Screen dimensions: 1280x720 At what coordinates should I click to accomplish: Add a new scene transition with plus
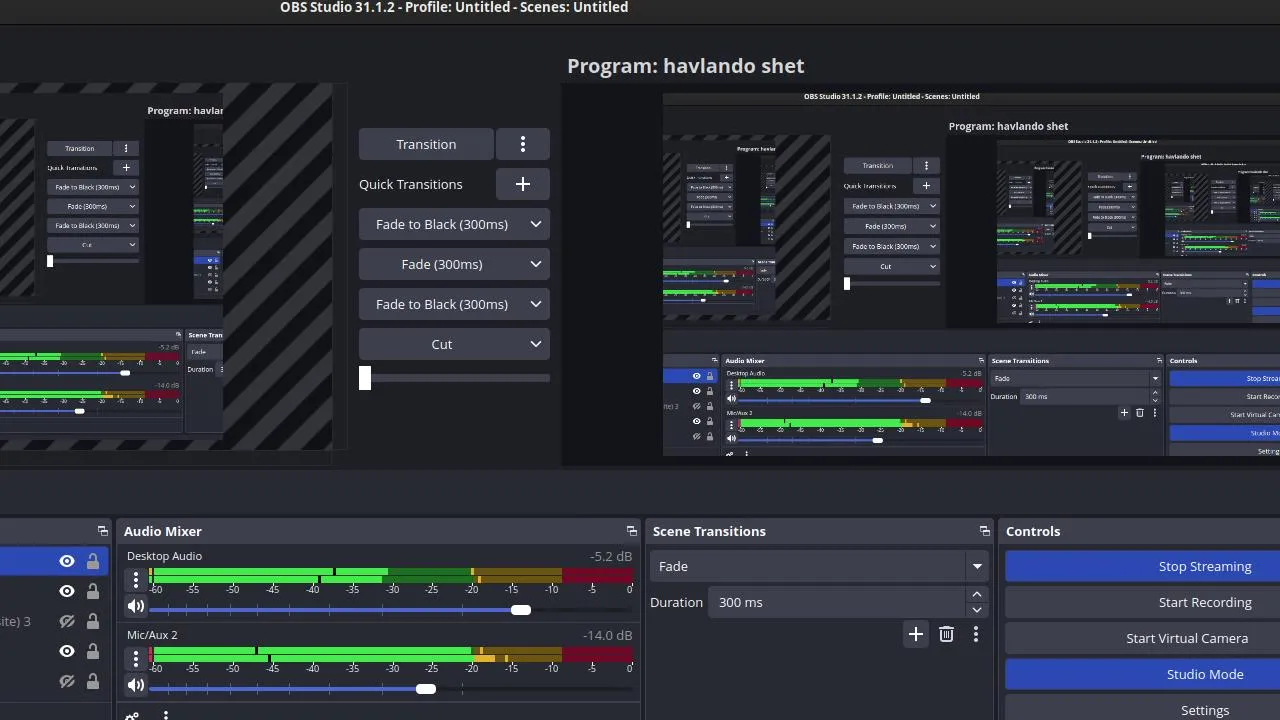(915, 634)
